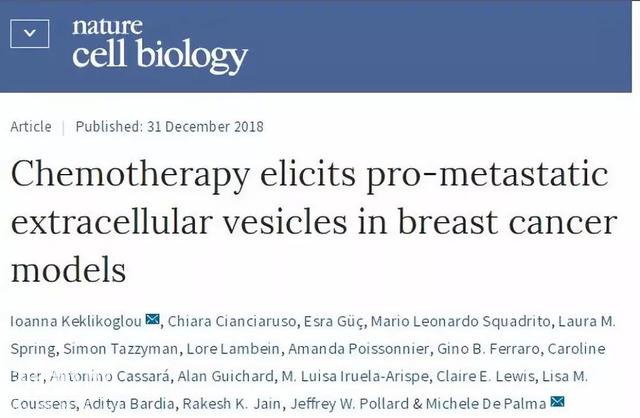Open the nature cell biology logo
The image size is (640, 418).
160,45
